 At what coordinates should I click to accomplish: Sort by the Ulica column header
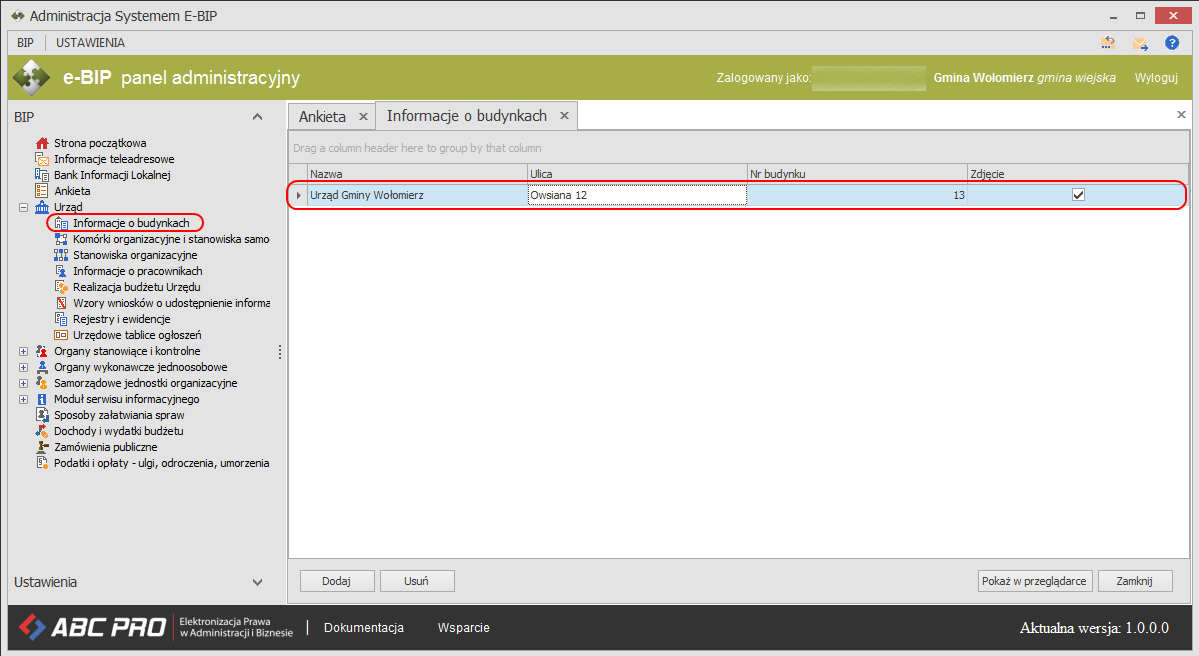click(x=637, y=174)
